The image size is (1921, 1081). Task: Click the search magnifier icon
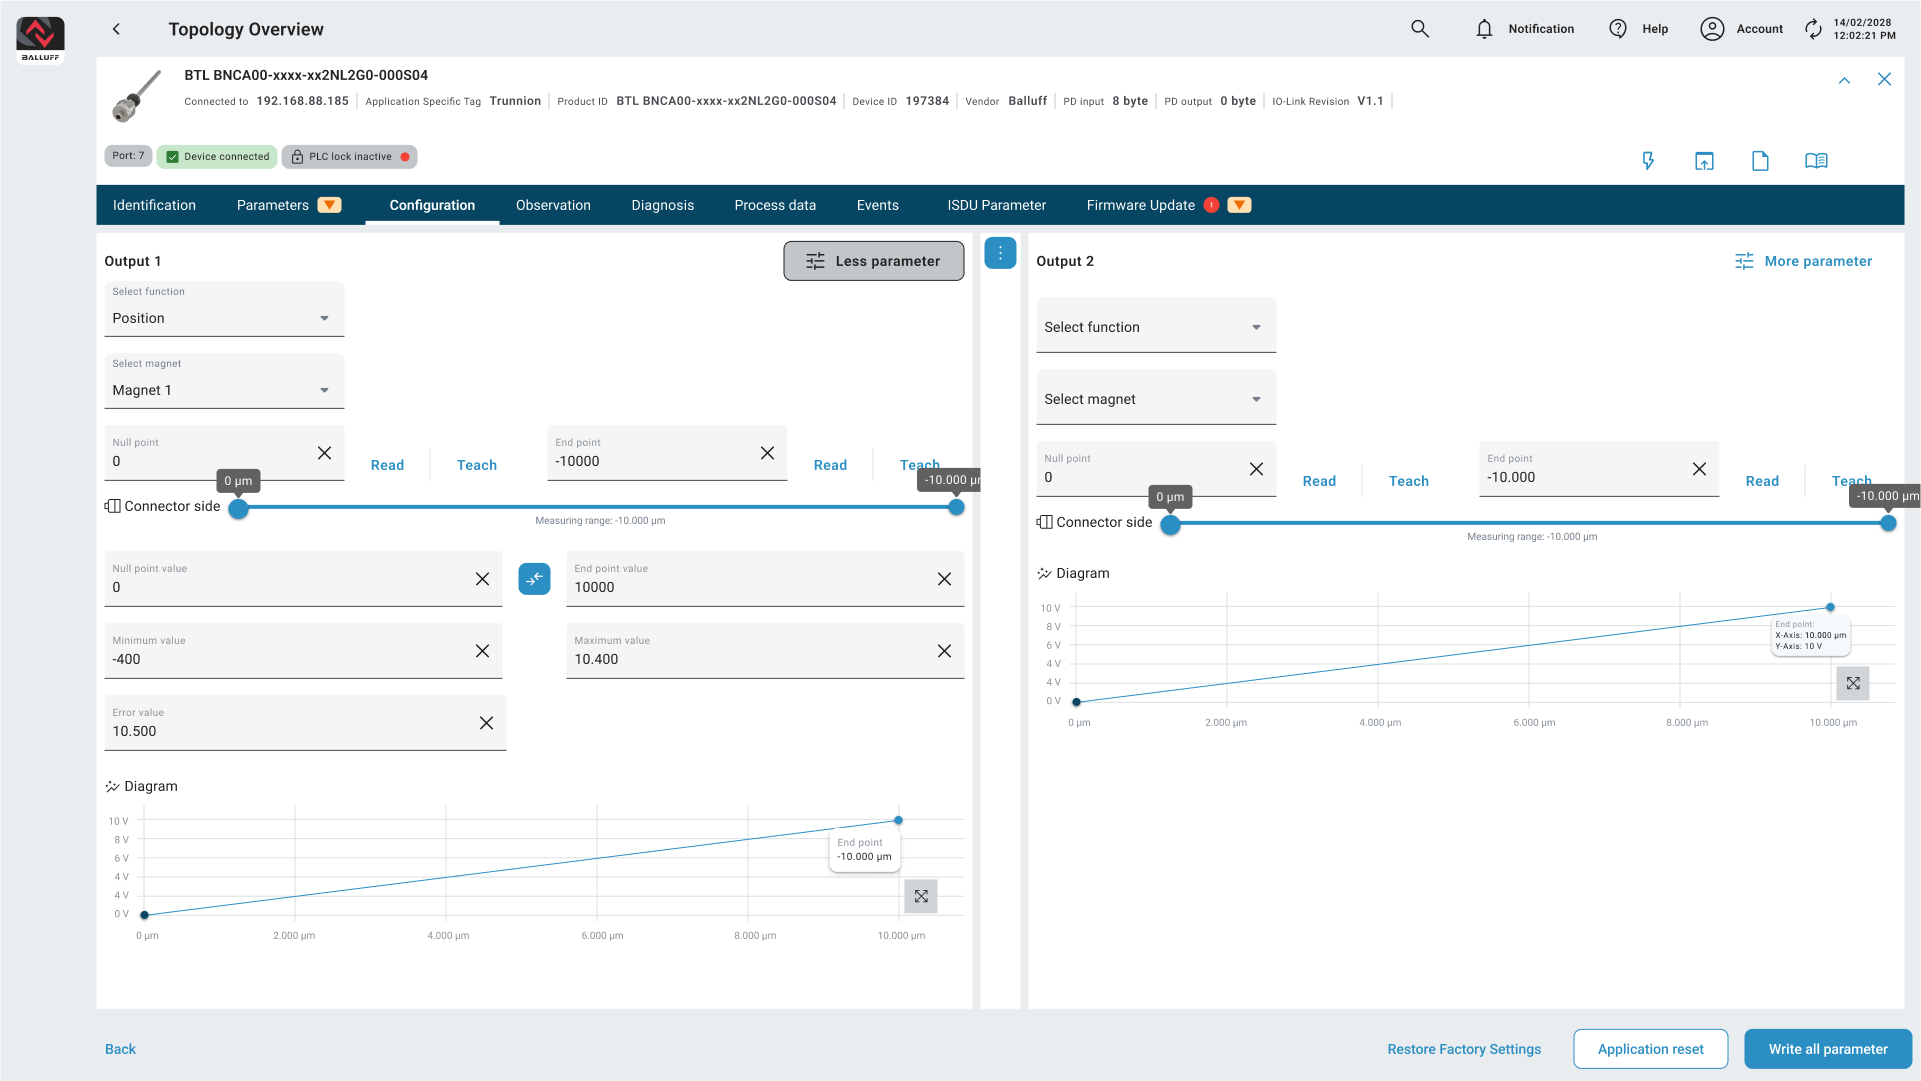1419,29
